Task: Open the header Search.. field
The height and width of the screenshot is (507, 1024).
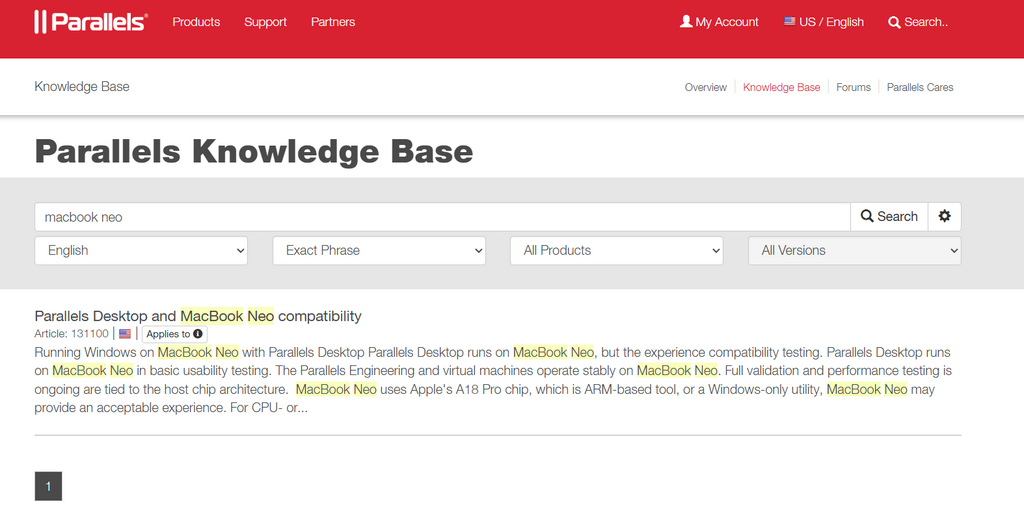Action: (918, 22)
